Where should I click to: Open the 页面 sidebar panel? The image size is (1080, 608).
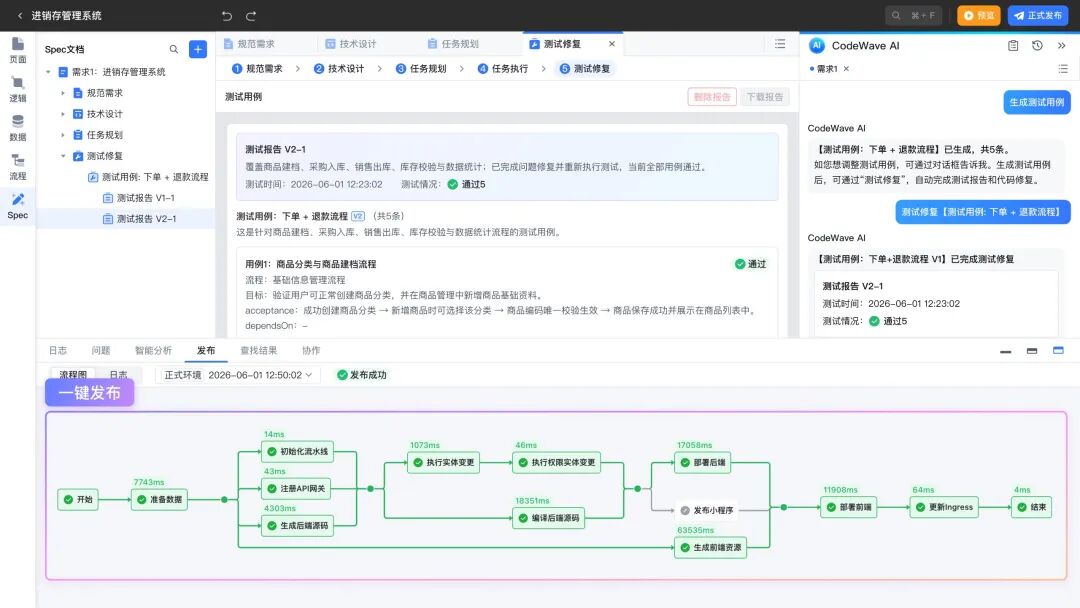click(x=18, y=50)
